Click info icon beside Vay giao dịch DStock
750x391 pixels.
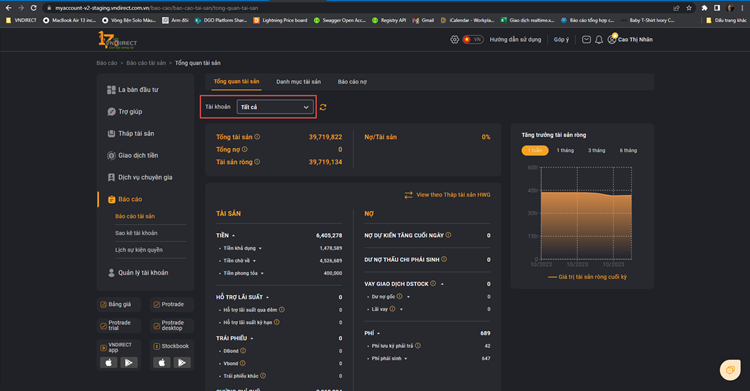tap(433, 283)
